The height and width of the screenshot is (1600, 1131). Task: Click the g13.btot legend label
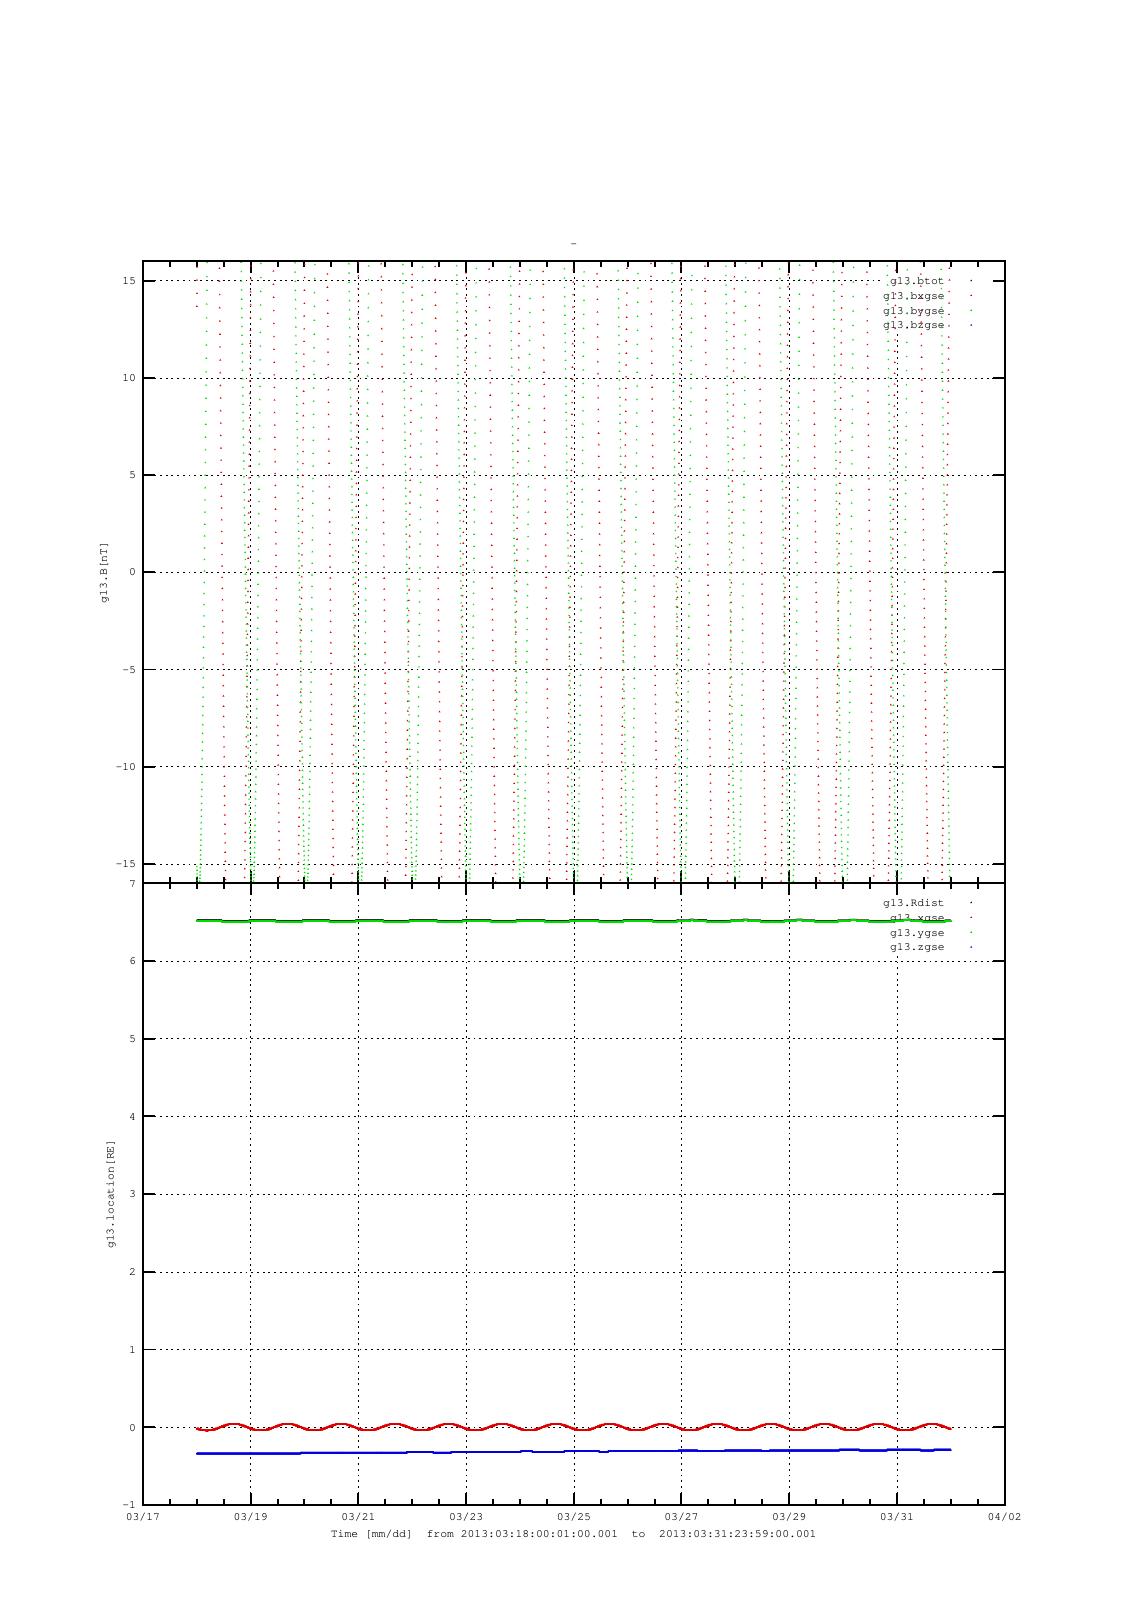(916, 281)
